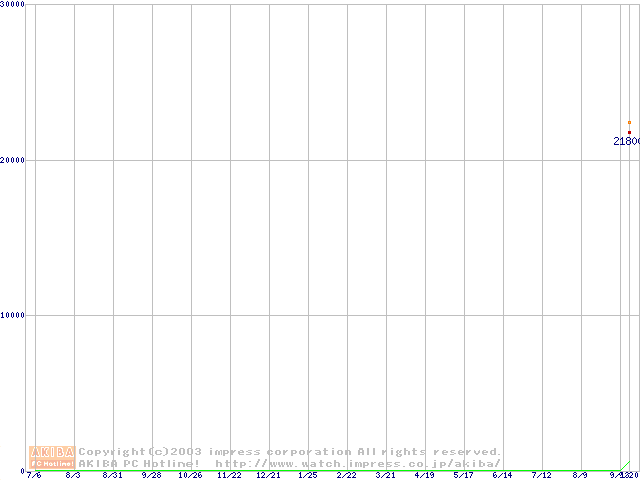Viewport: 640px width, 480px height.
Task: Click the AKIBA PC Hotline logo
Action: pos(52,457)
